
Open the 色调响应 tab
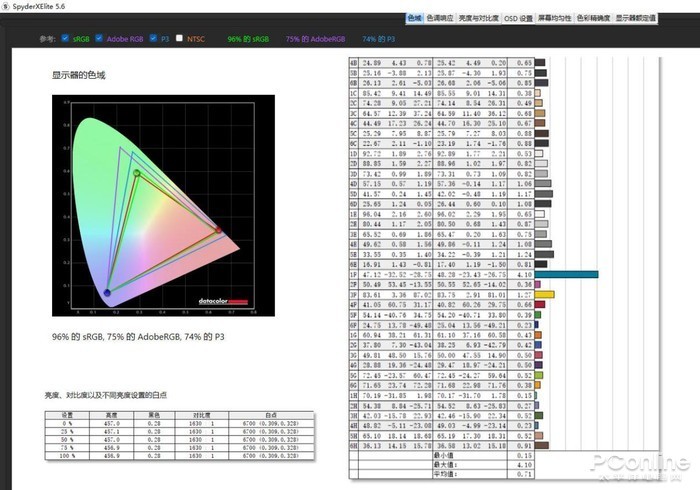[439, 18]
